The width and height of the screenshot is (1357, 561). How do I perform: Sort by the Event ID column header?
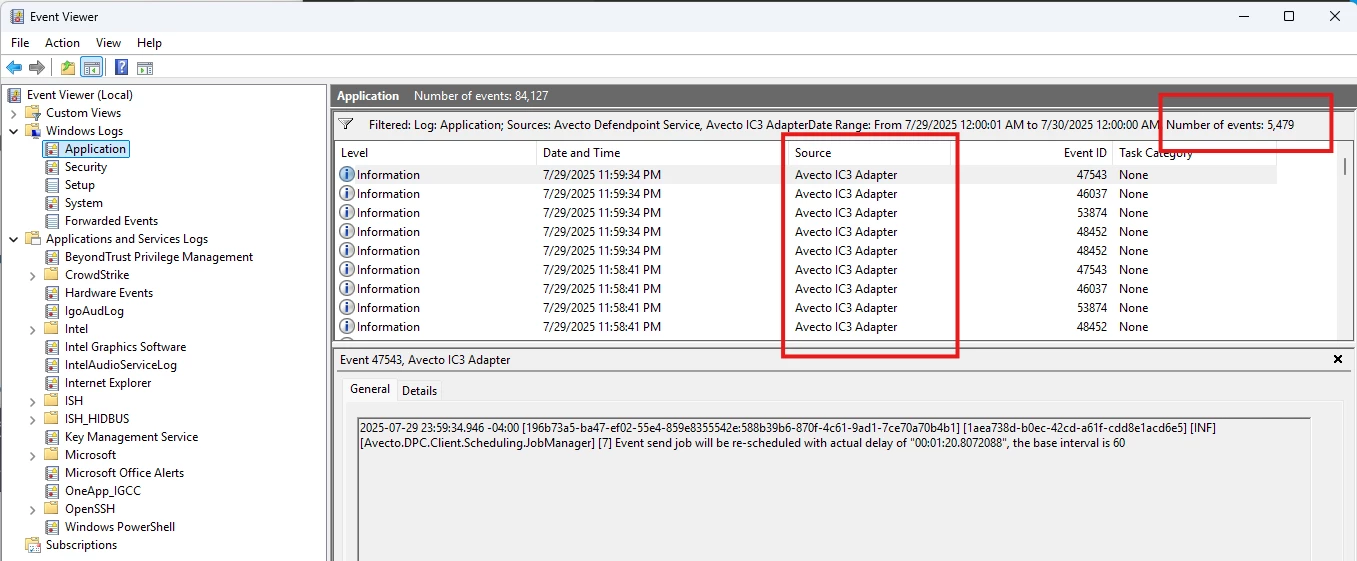click(x=1032, y=153)
